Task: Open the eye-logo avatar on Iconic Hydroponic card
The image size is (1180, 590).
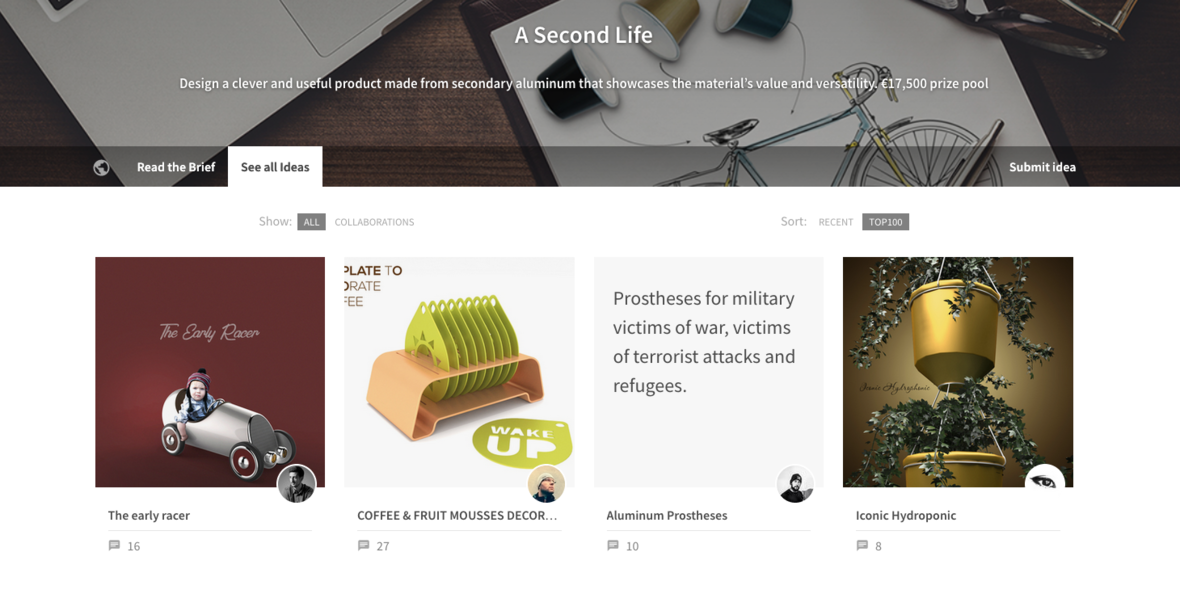Action: click(1045, 482)
